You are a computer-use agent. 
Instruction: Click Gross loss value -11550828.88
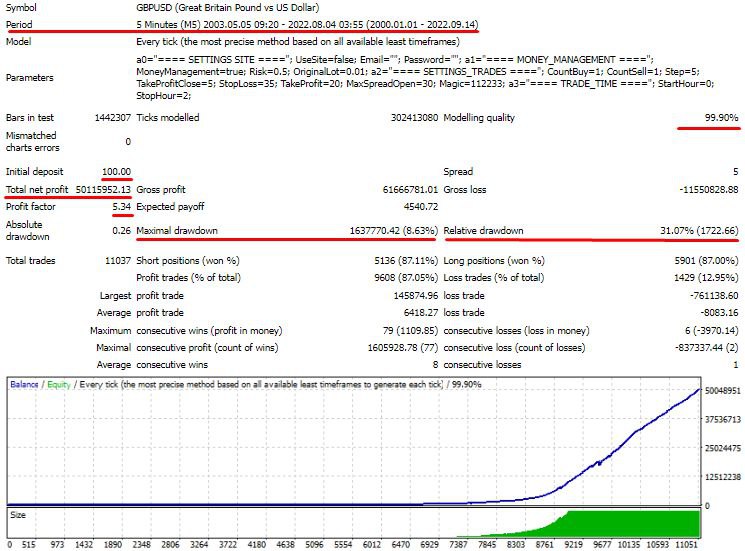tap(708, 190)
